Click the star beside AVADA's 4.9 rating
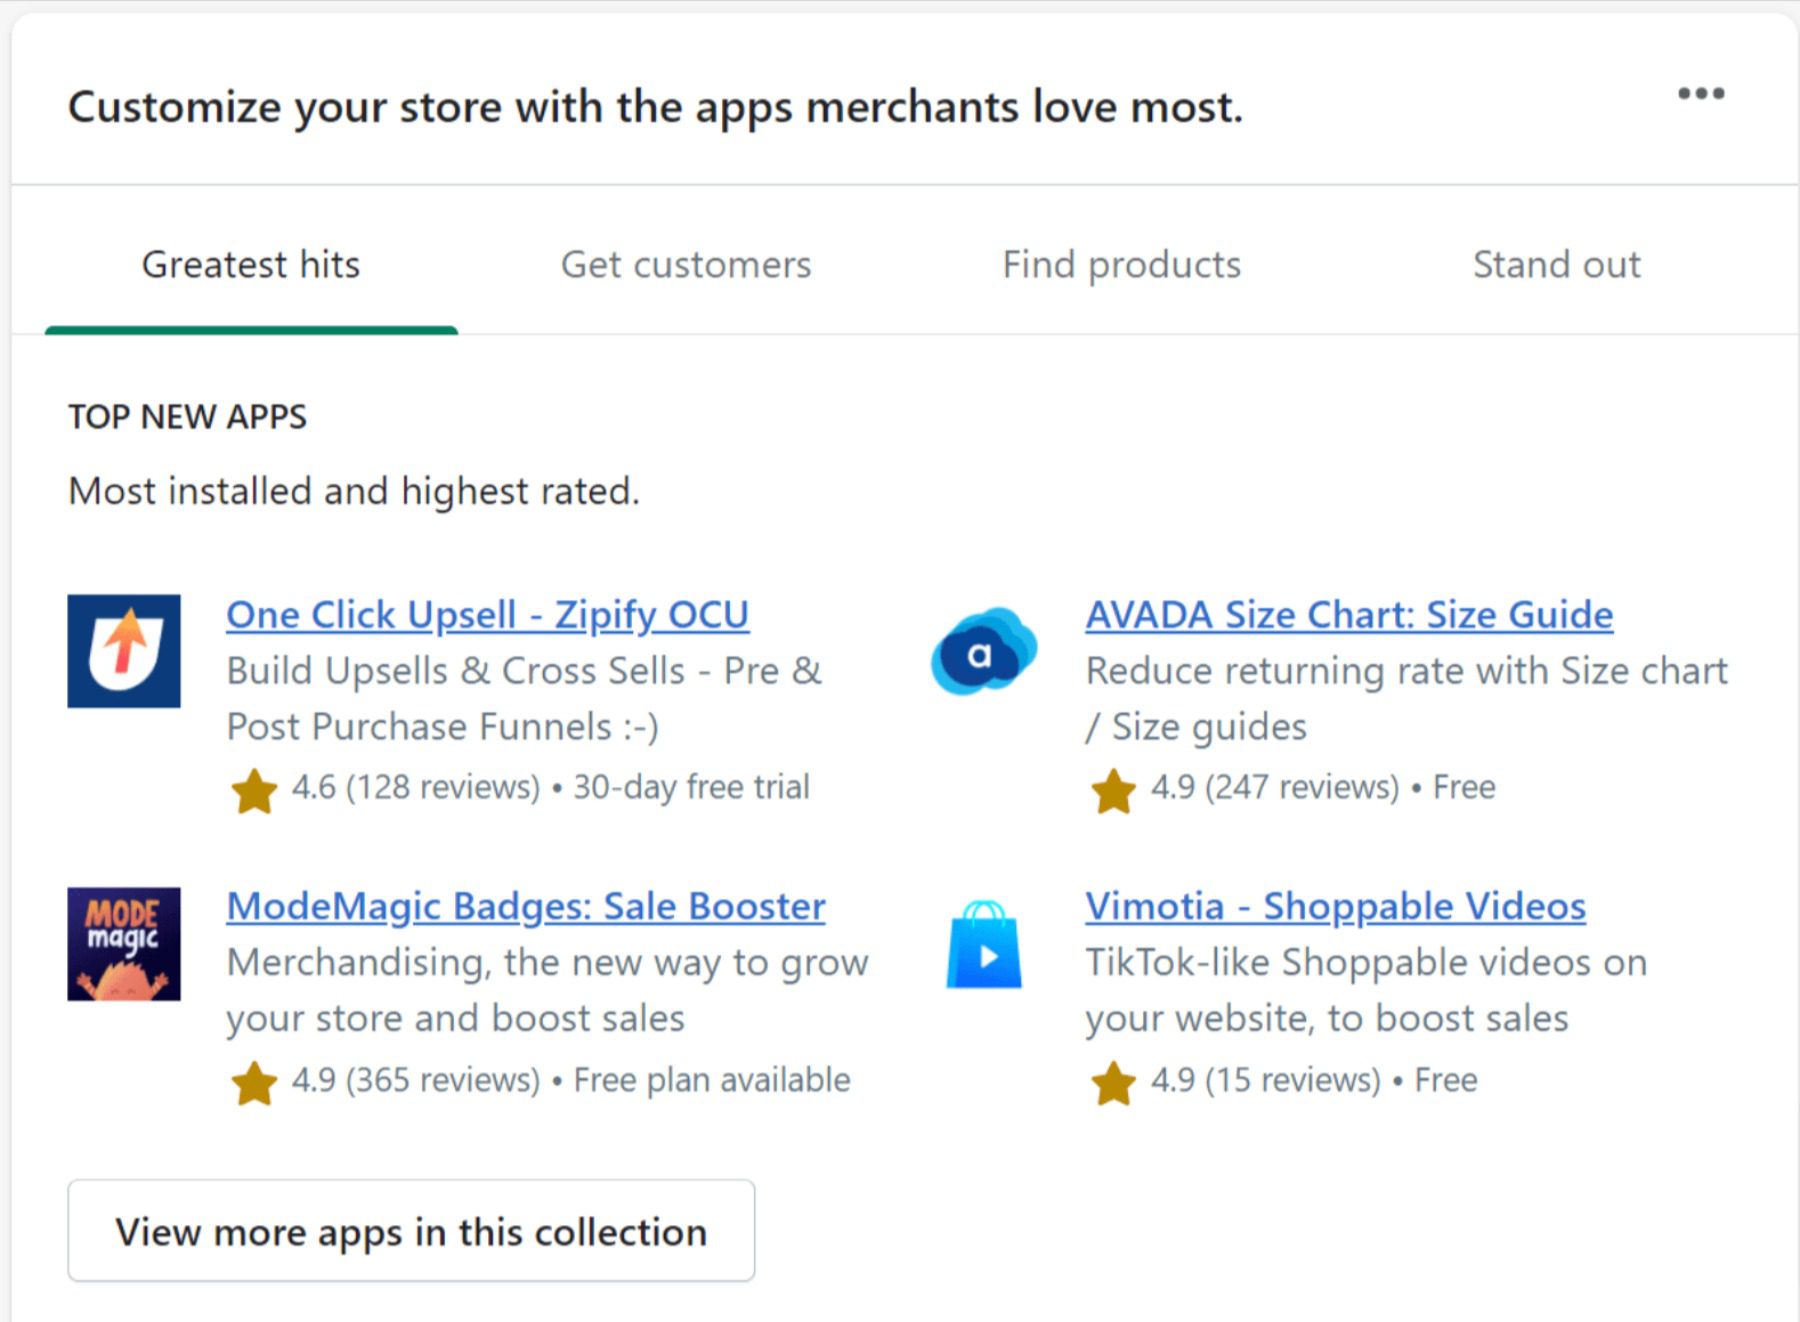The height and width of the screenshot is (1322, 1800). point(1111,789)
